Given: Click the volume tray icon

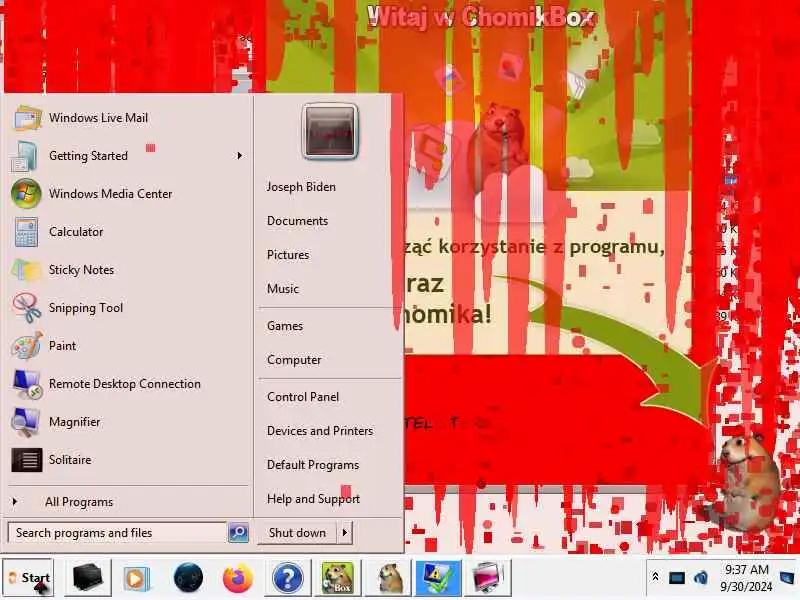Looking at the screenshot, I should pyautogui.click(x=701, y=578).
